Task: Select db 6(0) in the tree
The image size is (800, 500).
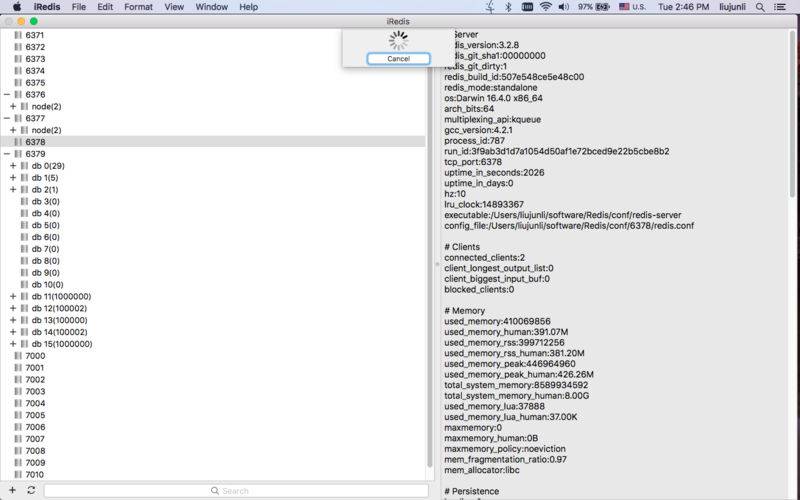Action: click(45, 237)
